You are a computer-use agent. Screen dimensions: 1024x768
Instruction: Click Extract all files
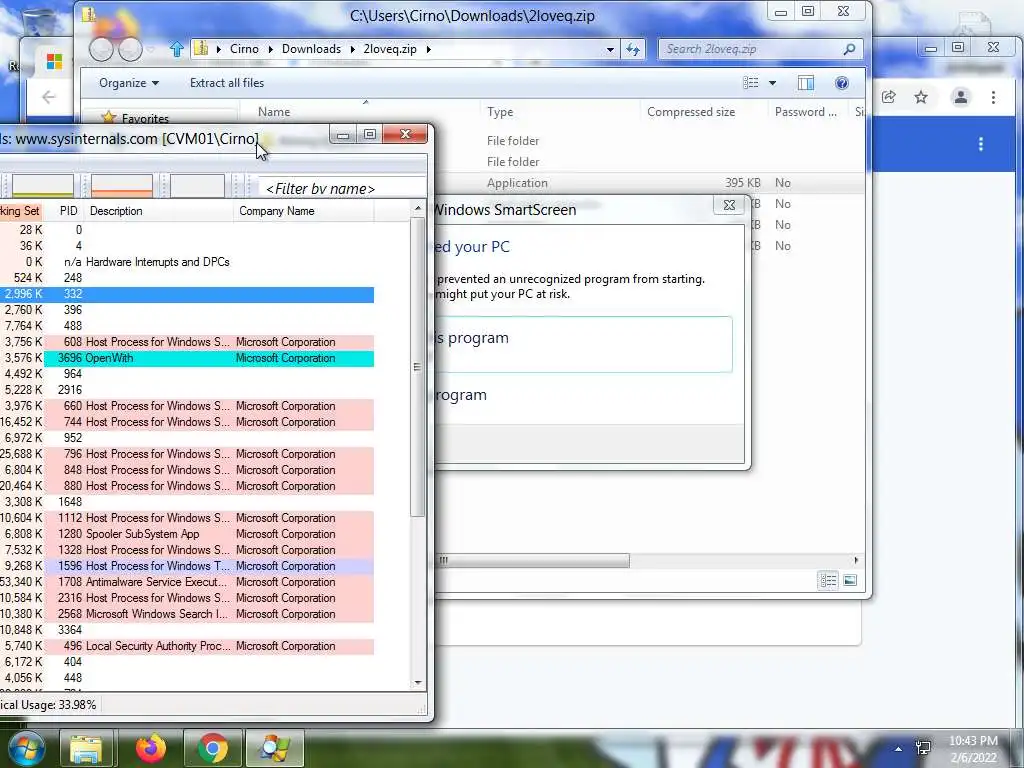click(x=227, y=83)
